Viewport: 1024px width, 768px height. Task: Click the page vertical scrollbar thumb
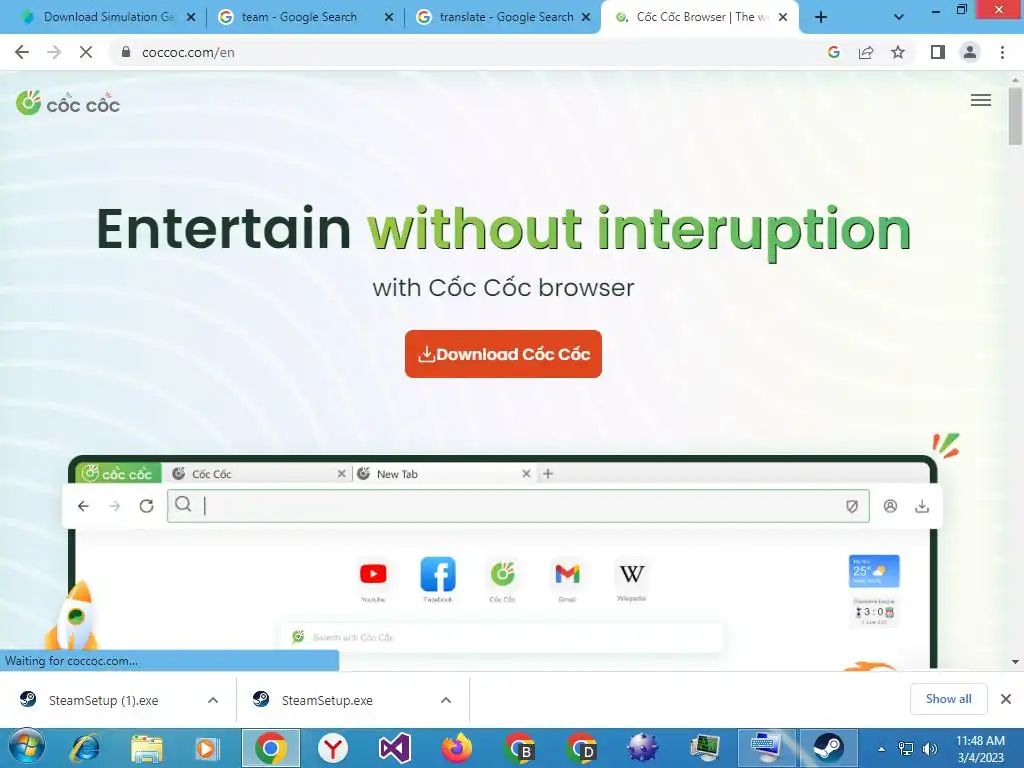(x=1015, y=116)
